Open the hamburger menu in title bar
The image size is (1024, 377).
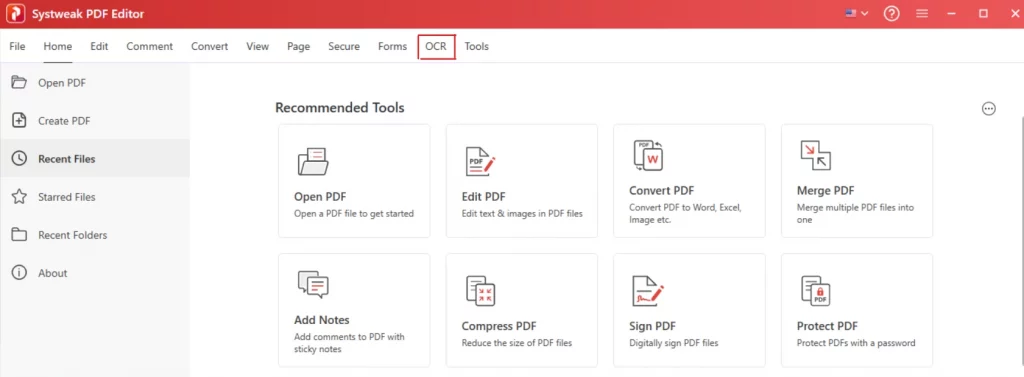point(922,14)
